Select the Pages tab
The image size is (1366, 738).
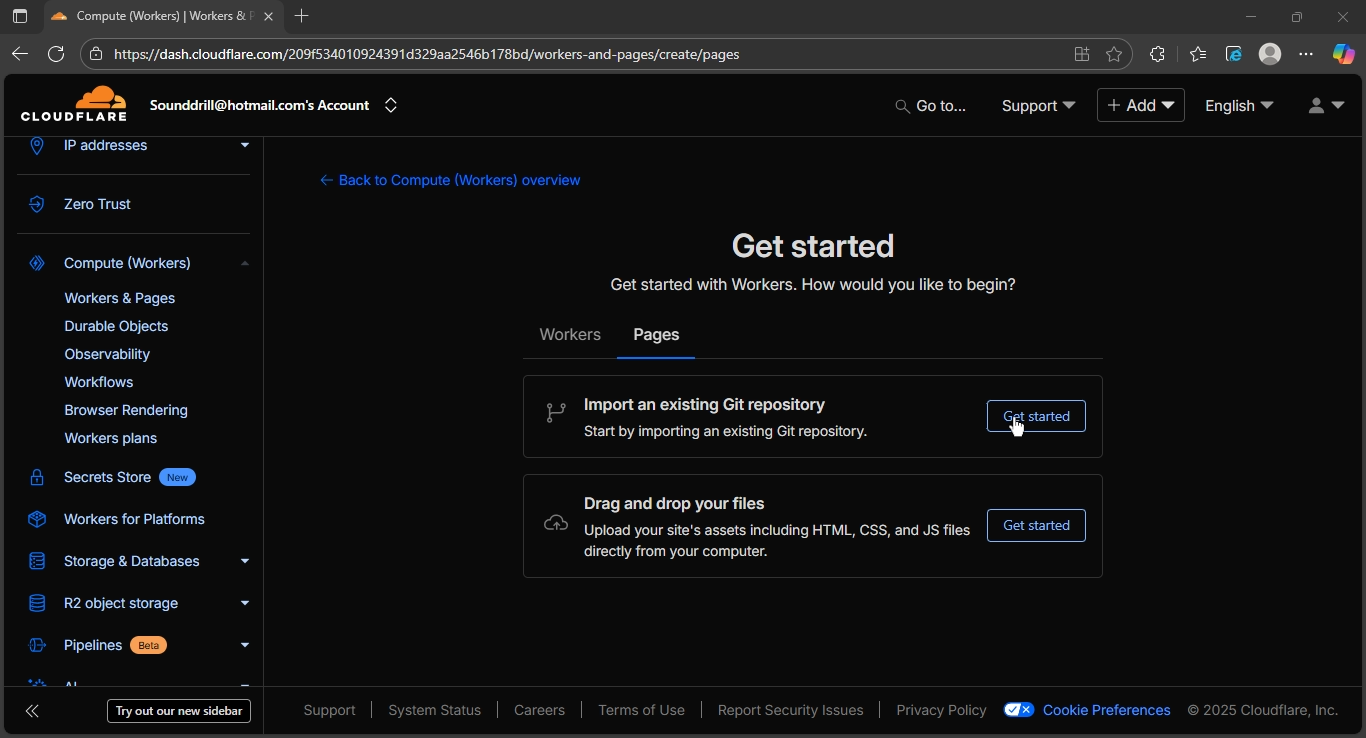pos(656,335)
